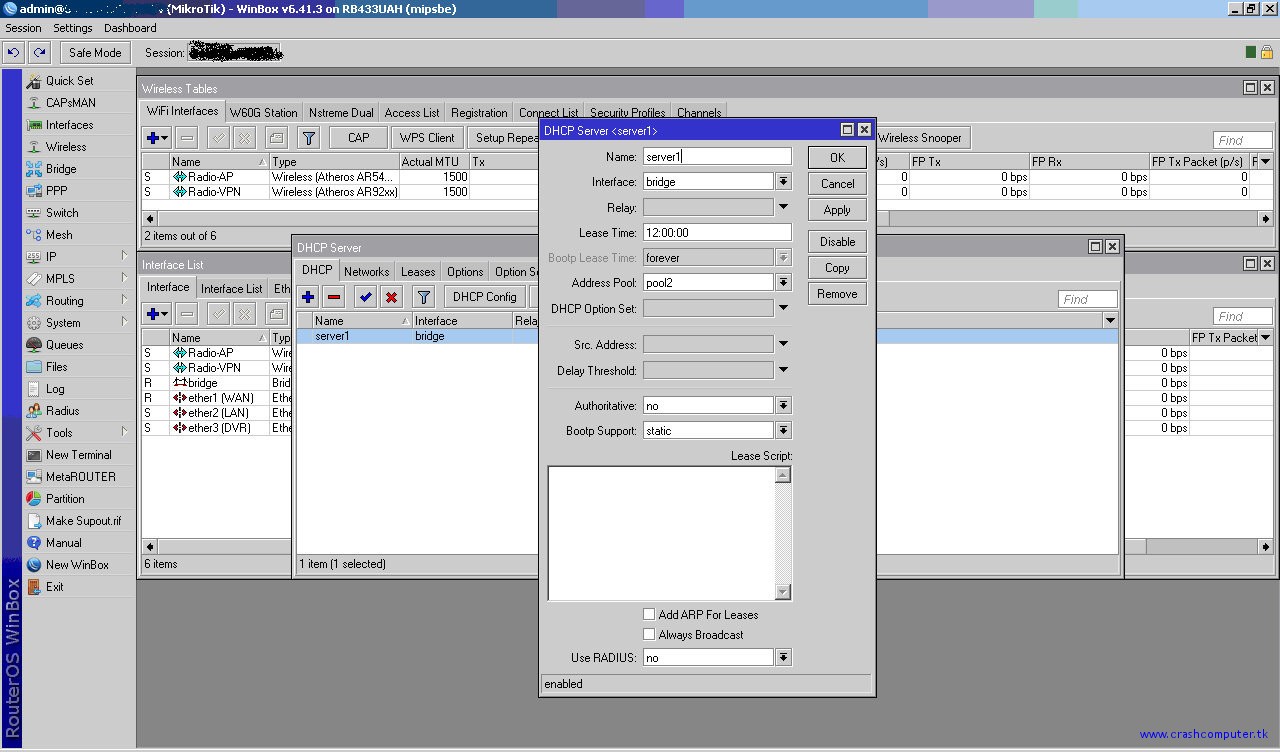1280x752 pixels.
Task: Open Log in sidebar
Action: click(x=55, y=389)
